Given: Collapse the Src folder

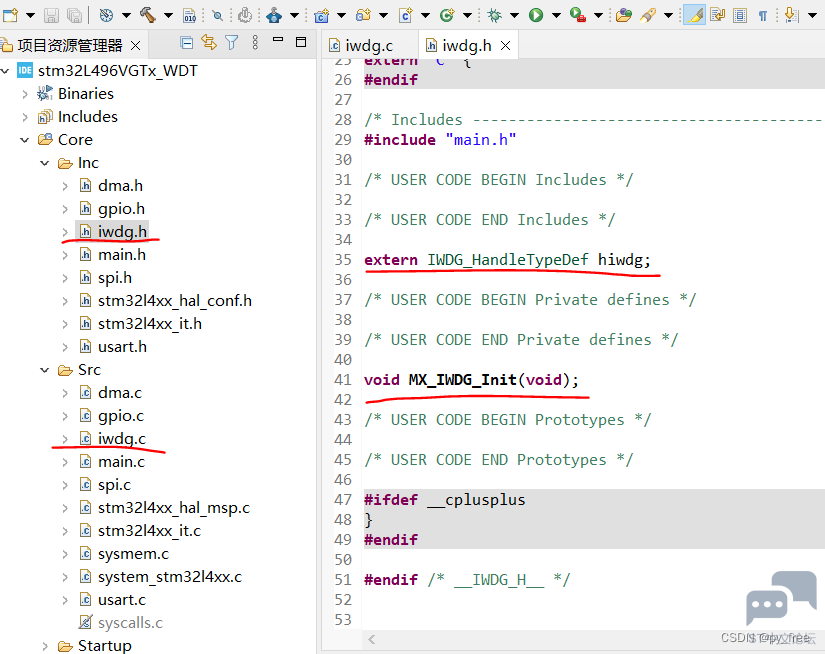Looking at the screenshot, I should click(x=45, y=370).
